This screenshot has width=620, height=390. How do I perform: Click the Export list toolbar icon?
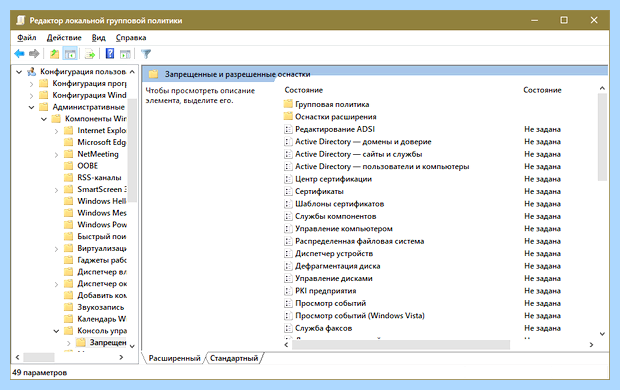pos(90,54)
